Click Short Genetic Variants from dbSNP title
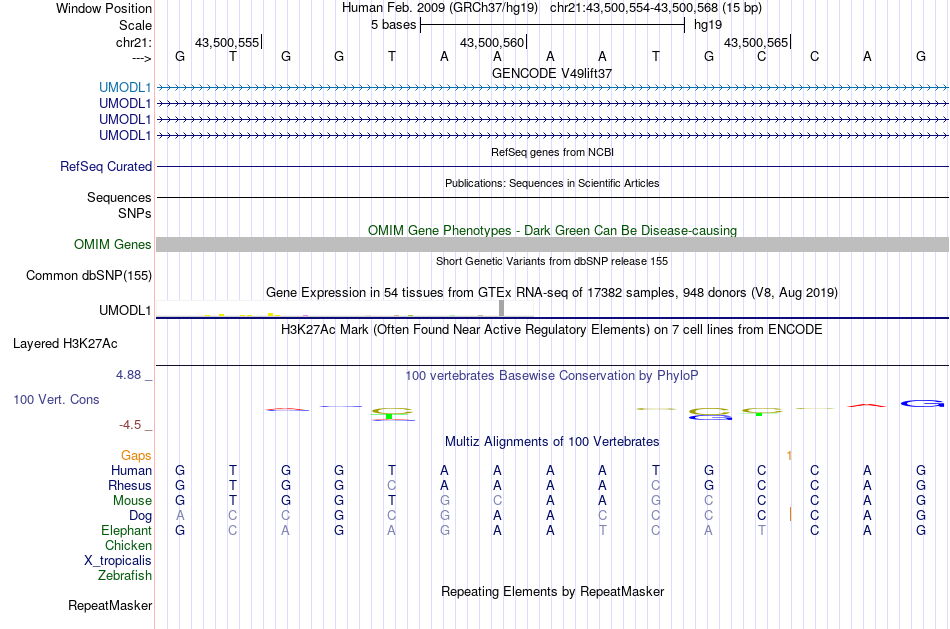950x629 pixels. tap(552, 261)
